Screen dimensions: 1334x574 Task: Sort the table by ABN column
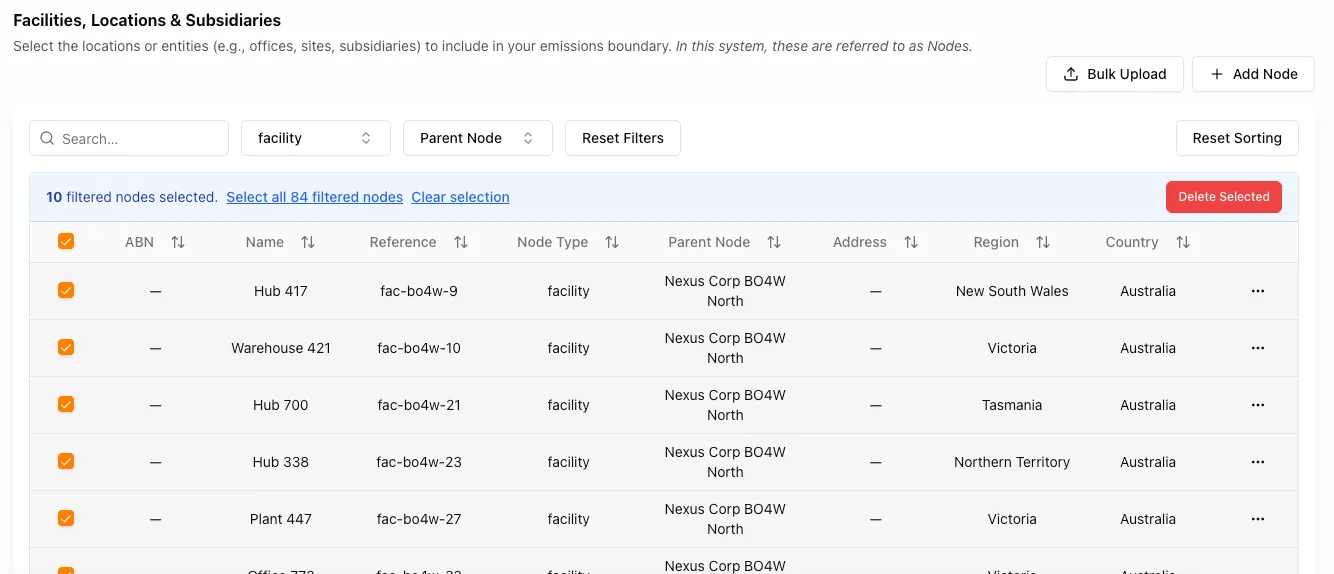coord(178,242)
